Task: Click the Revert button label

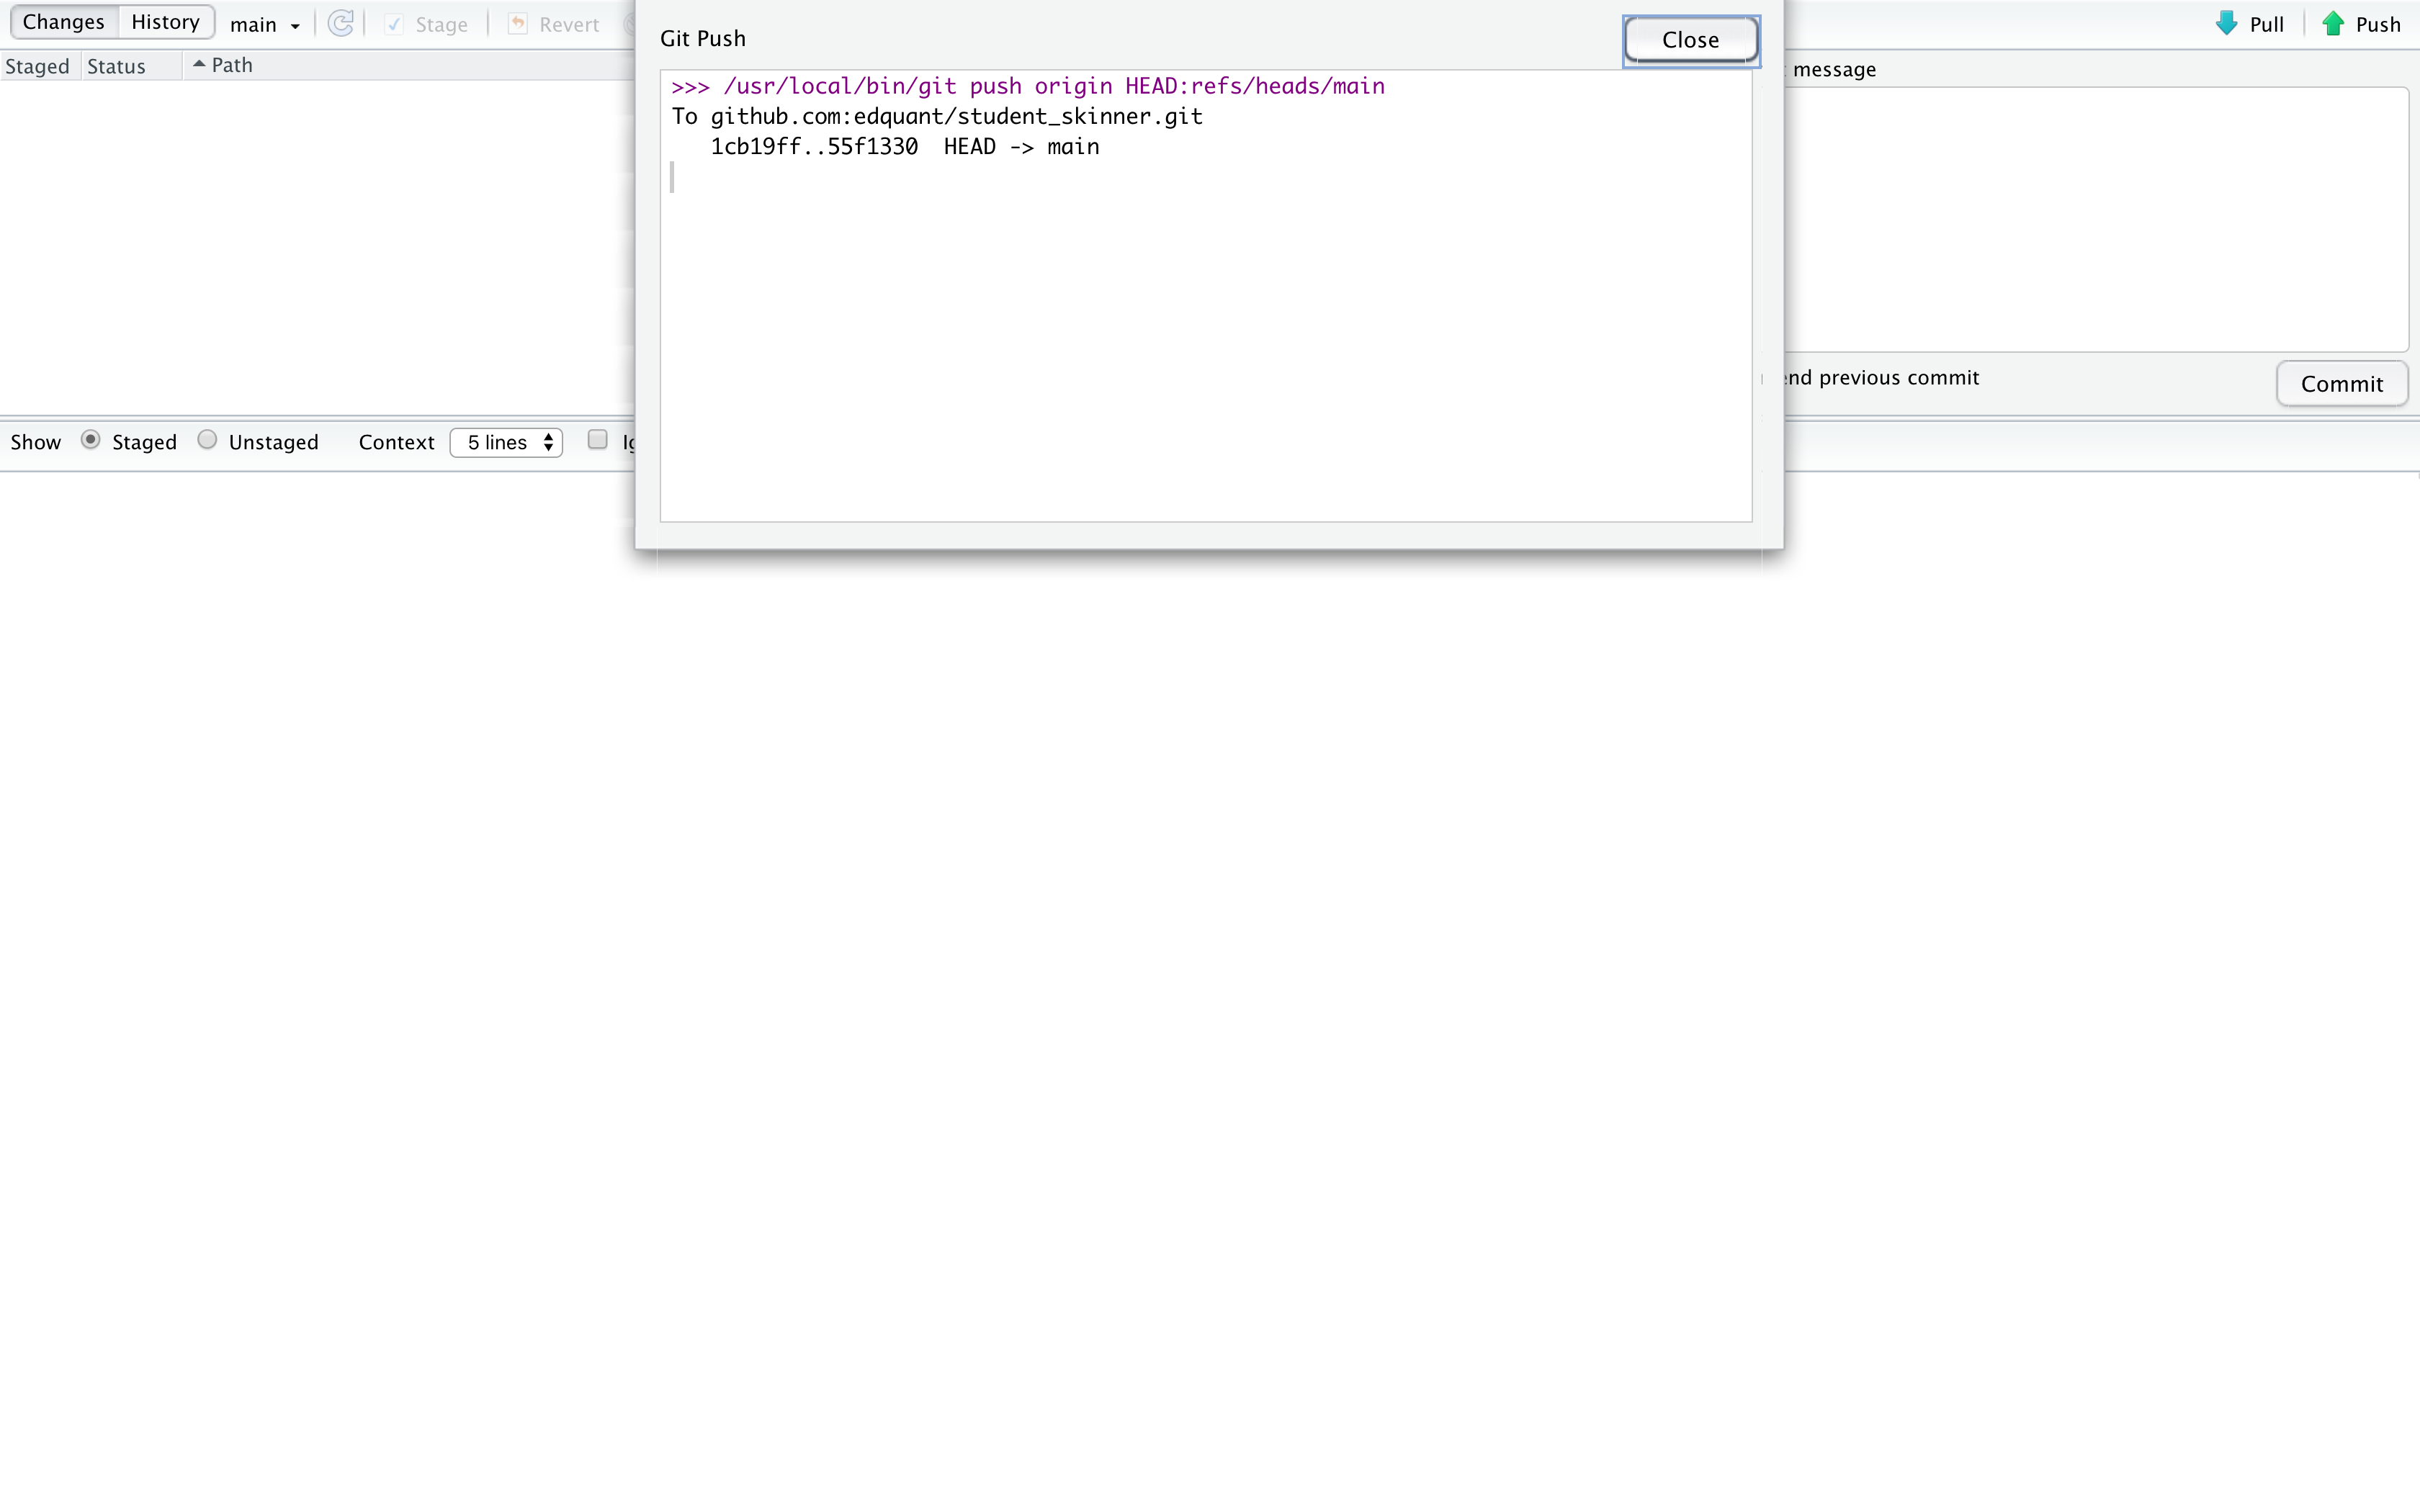Action: click(x=569, y=25)
